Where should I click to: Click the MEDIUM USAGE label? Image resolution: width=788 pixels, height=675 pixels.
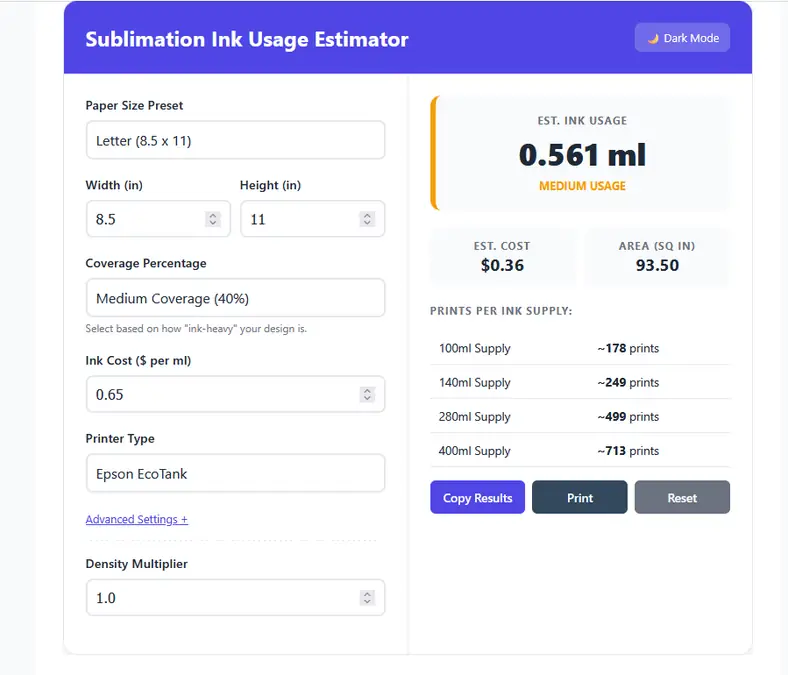[582, 186]
